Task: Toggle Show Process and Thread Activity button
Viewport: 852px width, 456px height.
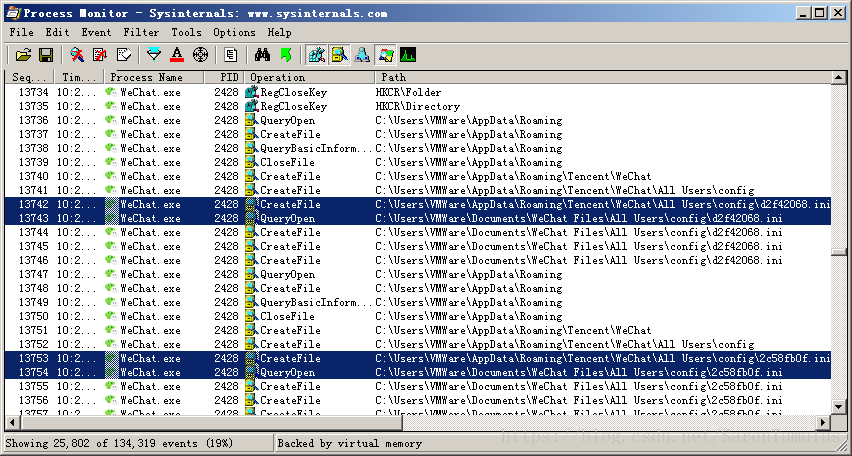Action: (x=386, y=55)
